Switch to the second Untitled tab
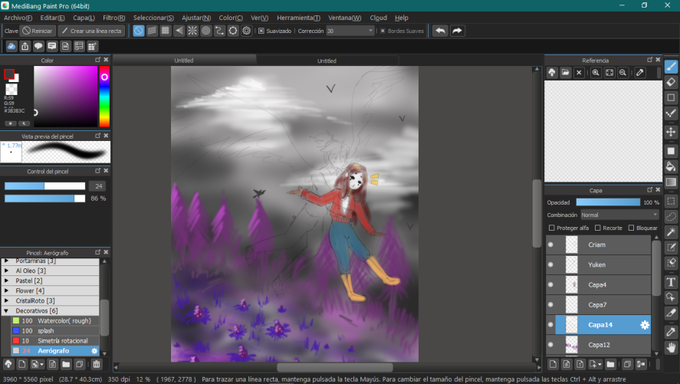Viewport: 680px width, 384px height. [327, 61]
